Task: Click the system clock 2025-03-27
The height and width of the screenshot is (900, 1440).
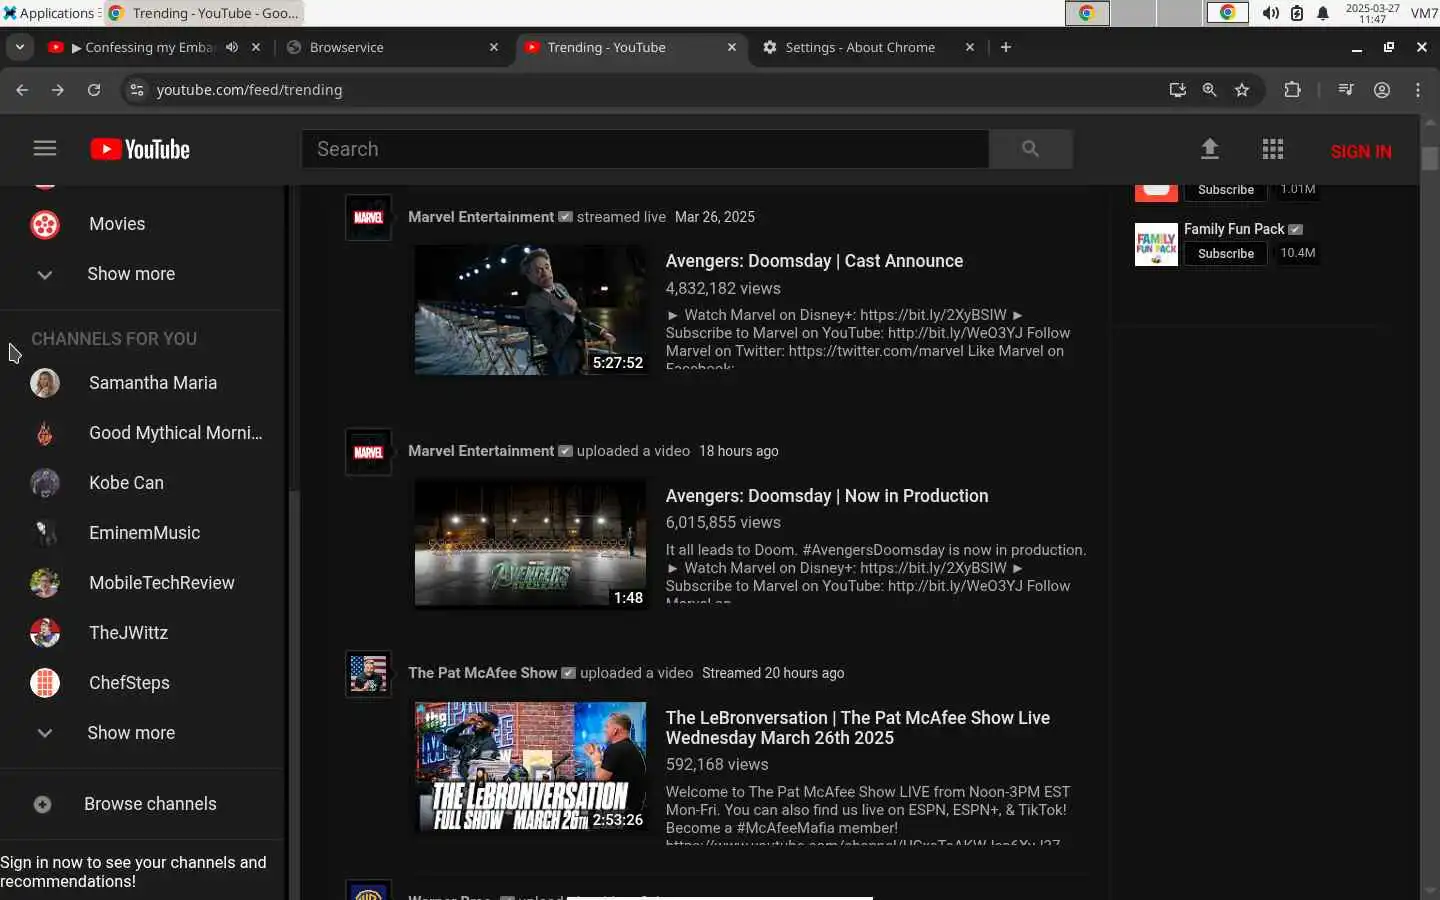Action: 1372,13
